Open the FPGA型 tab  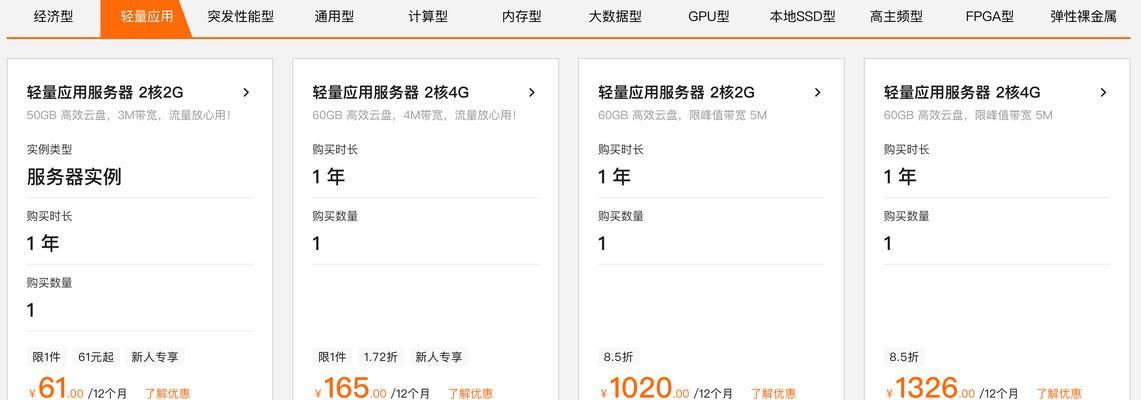click(x=990, y=17)
